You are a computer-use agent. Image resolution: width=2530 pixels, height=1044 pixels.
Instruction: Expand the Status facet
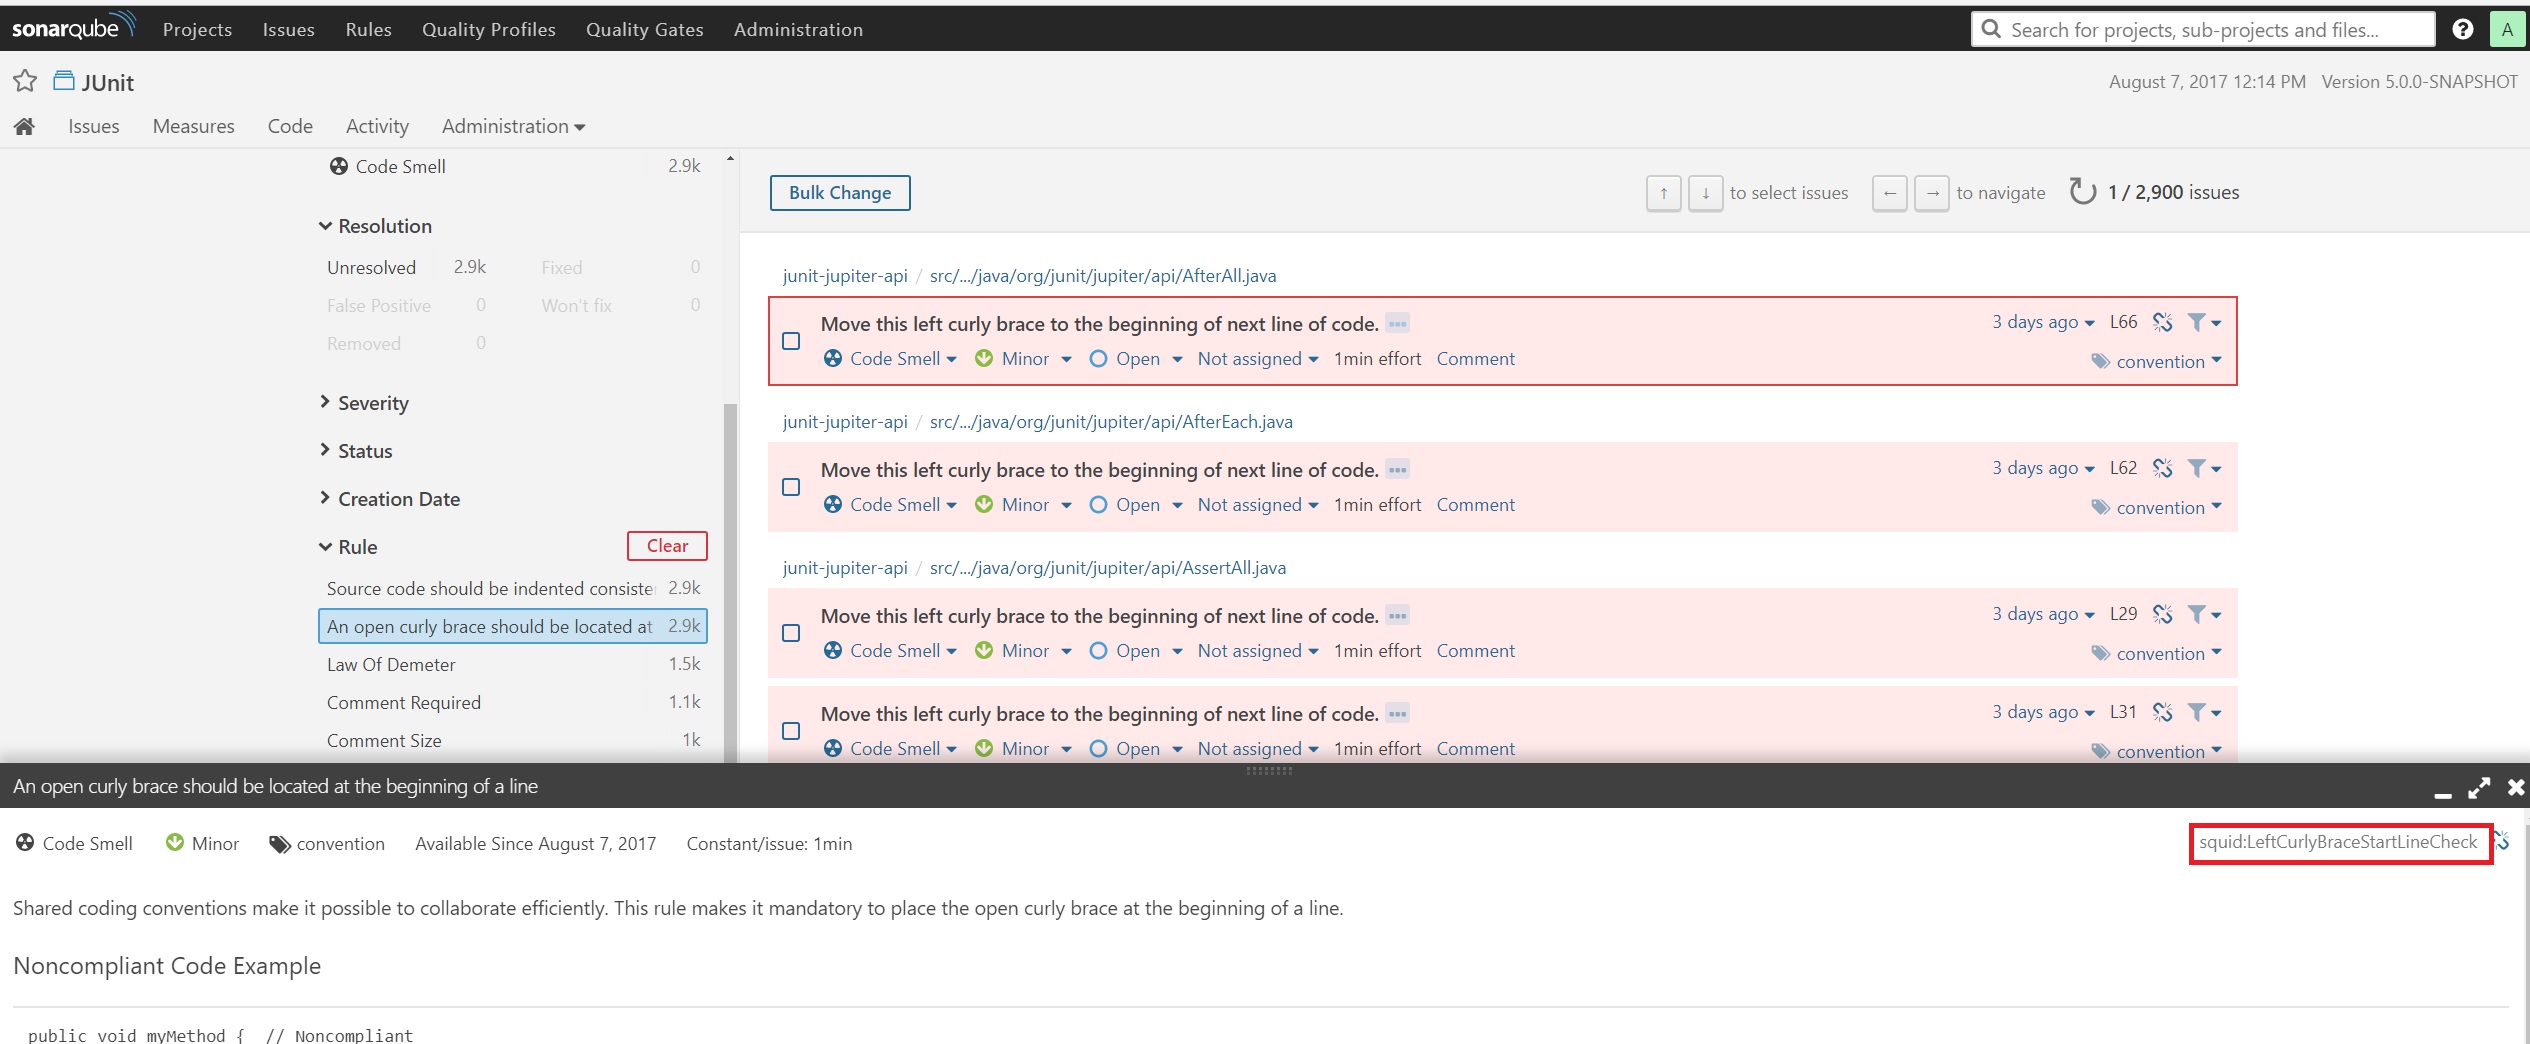tap(355, 451)
